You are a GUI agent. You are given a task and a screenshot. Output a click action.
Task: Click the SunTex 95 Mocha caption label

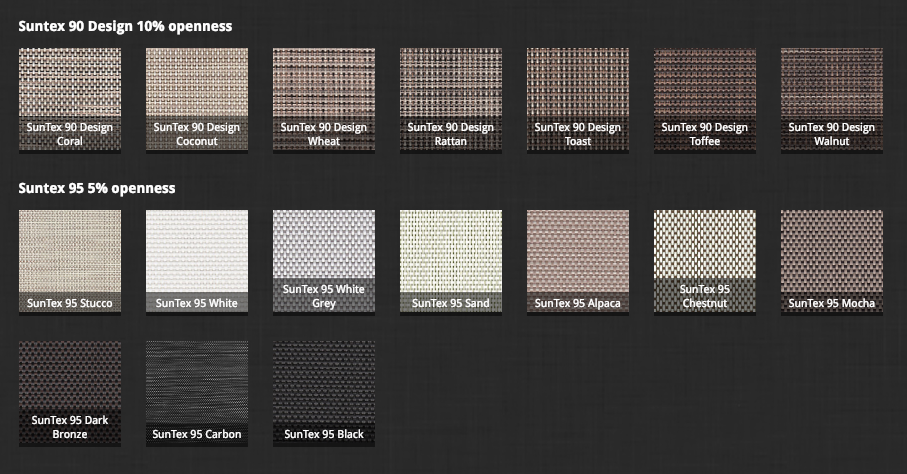coord(831,303)
